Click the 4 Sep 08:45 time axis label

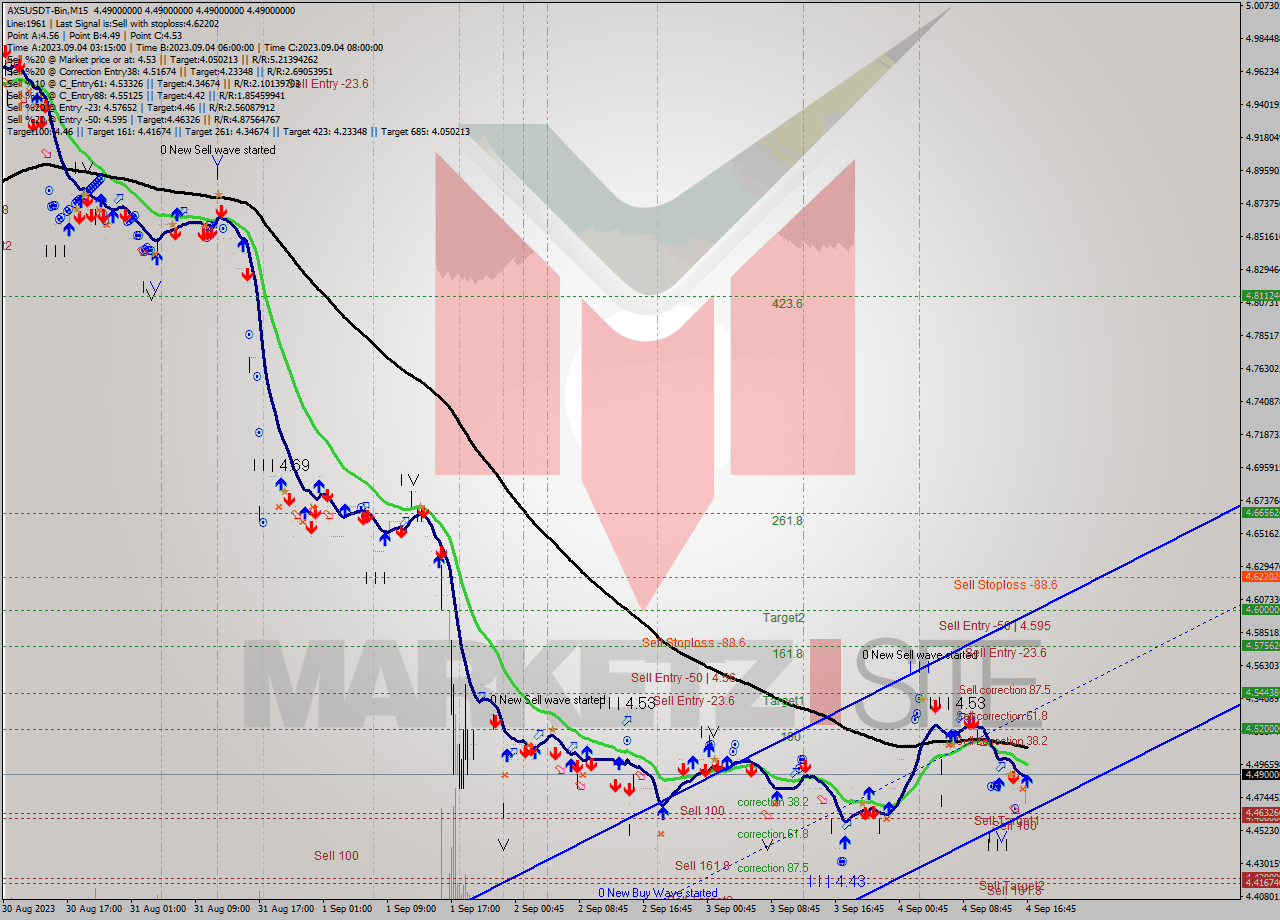click(x=987, y=910)
